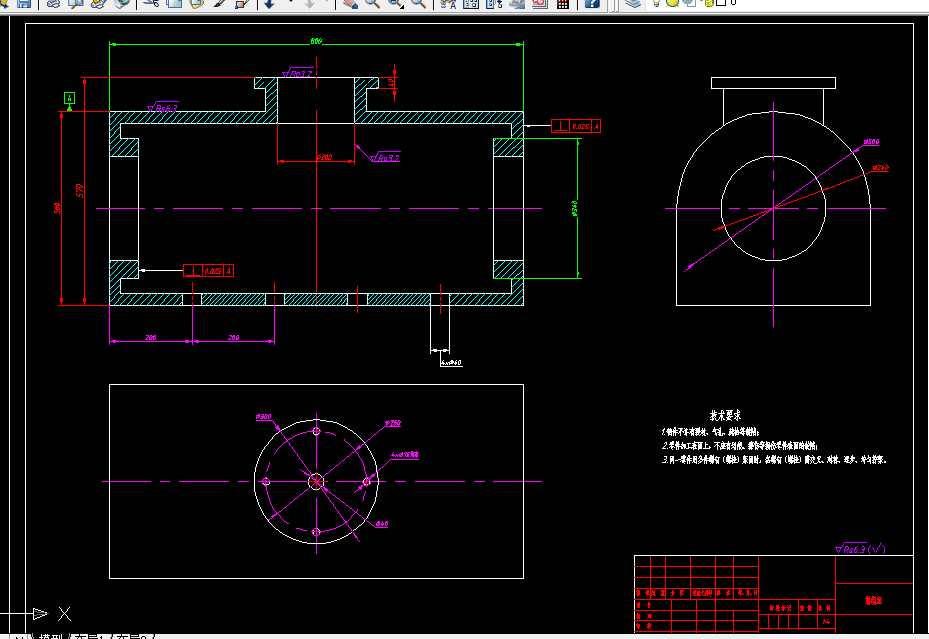Open the Sheet Set Manager icon
929x639 pixels.
(x=517, y=3)
